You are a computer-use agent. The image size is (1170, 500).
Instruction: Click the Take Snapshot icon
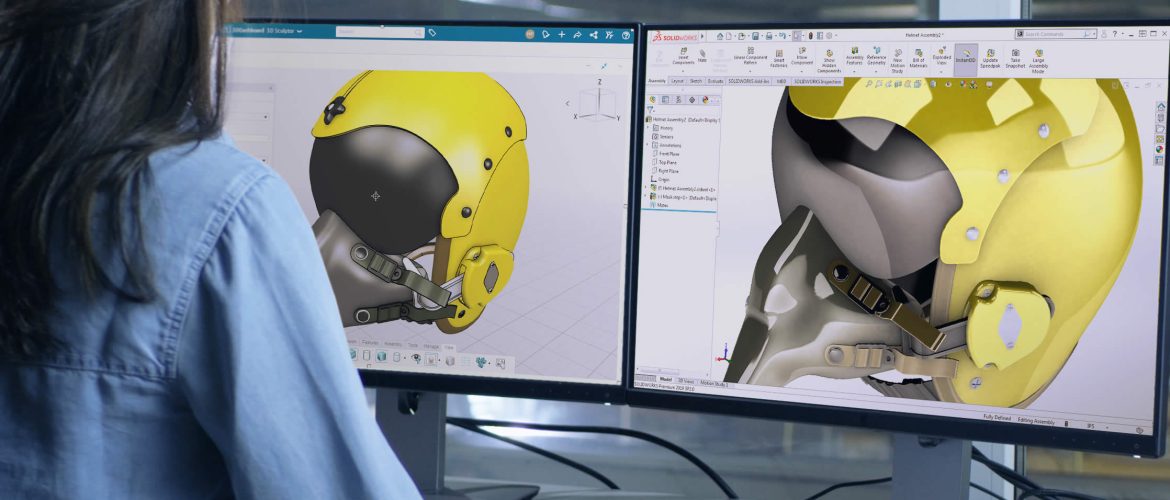[1014, 59]
